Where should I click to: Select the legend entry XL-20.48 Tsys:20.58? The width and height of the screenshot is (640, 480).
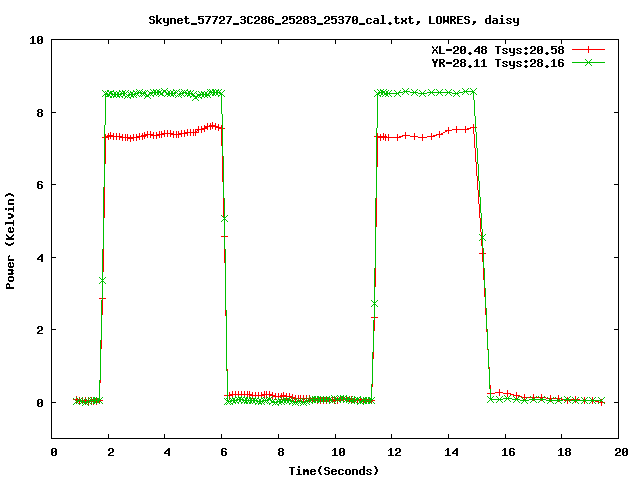(498, 50)
